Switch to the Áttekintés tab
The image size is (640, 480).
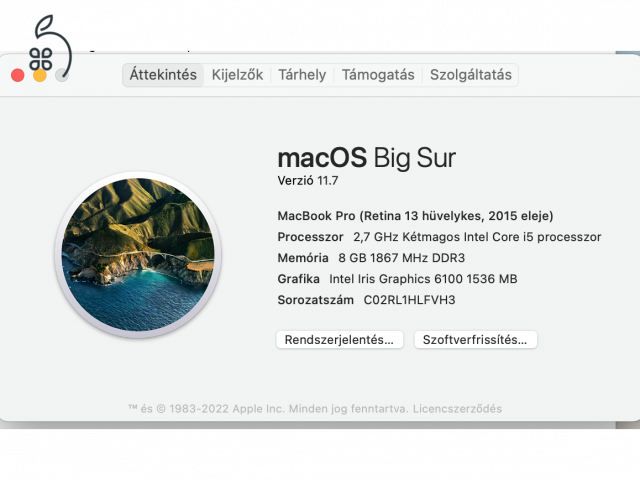(x=163, y=75)
